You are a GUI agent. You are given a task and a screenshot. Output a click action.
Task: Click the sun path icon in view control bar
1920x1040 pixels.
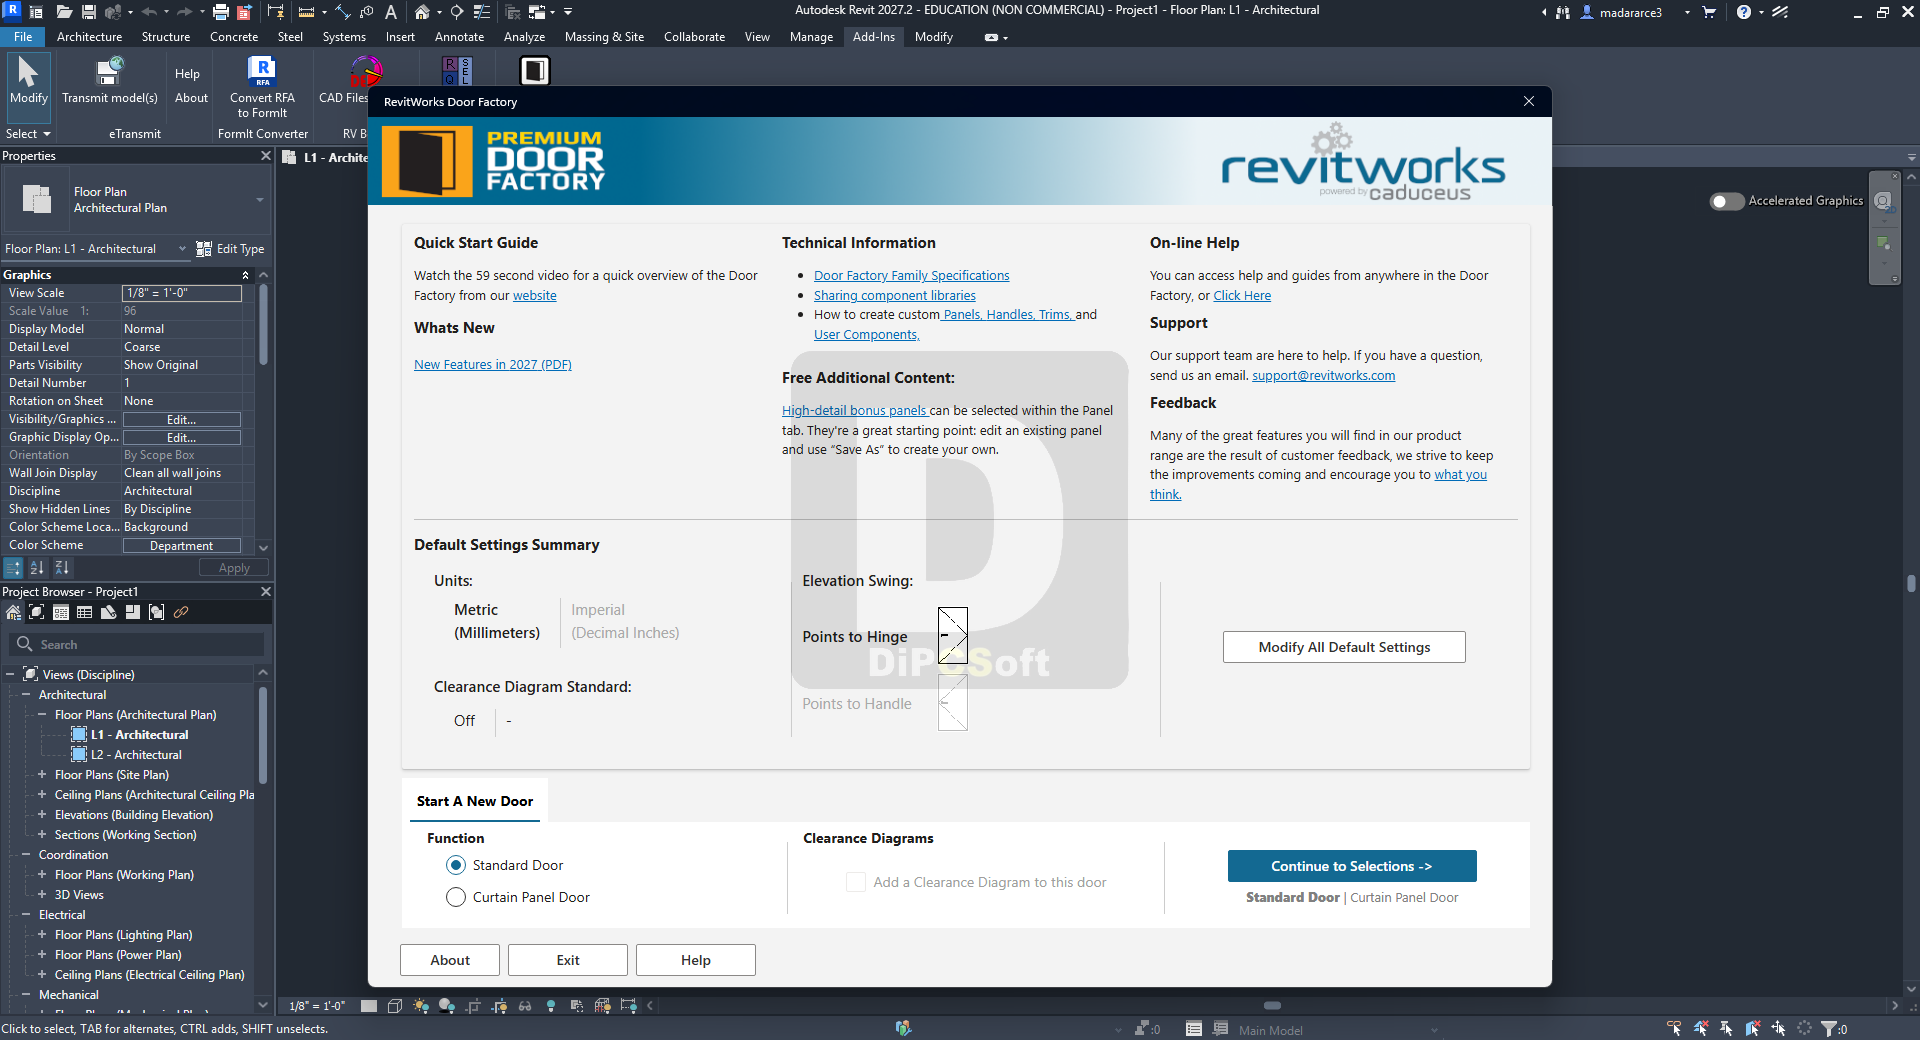click(421, 1006)
